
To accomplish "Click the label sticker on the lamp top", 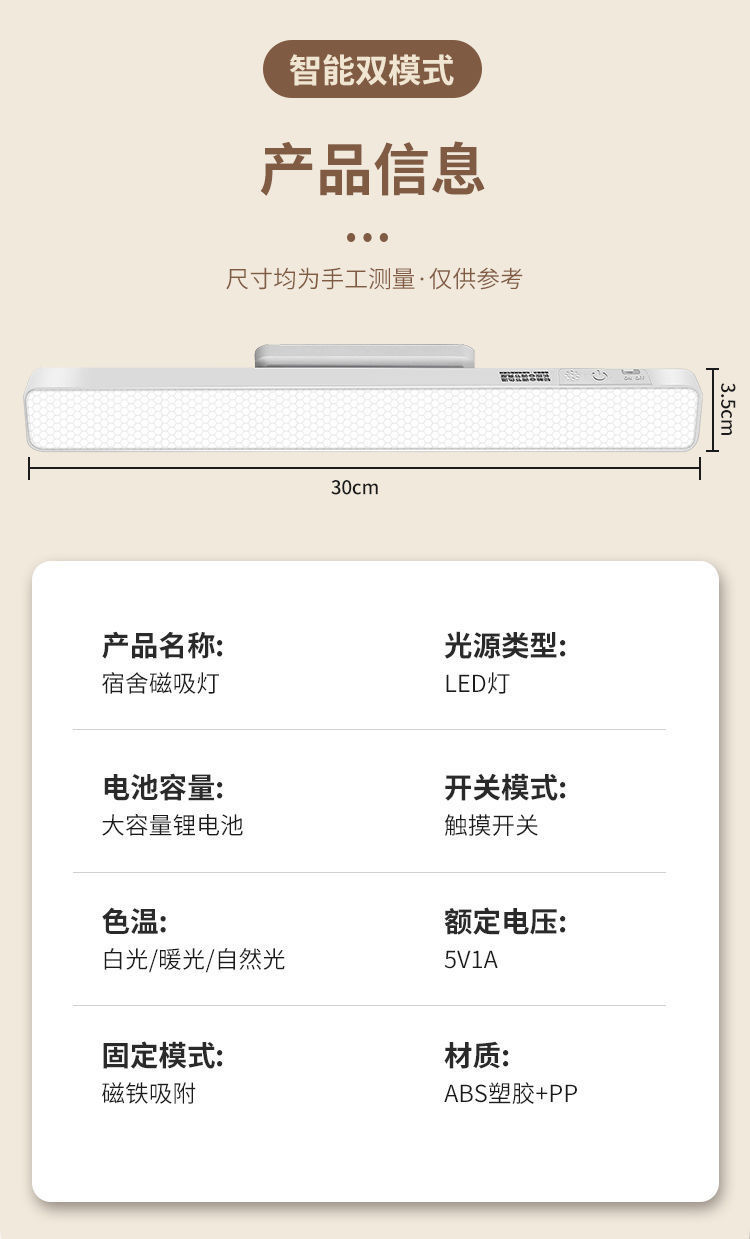I will pos(525,376).
